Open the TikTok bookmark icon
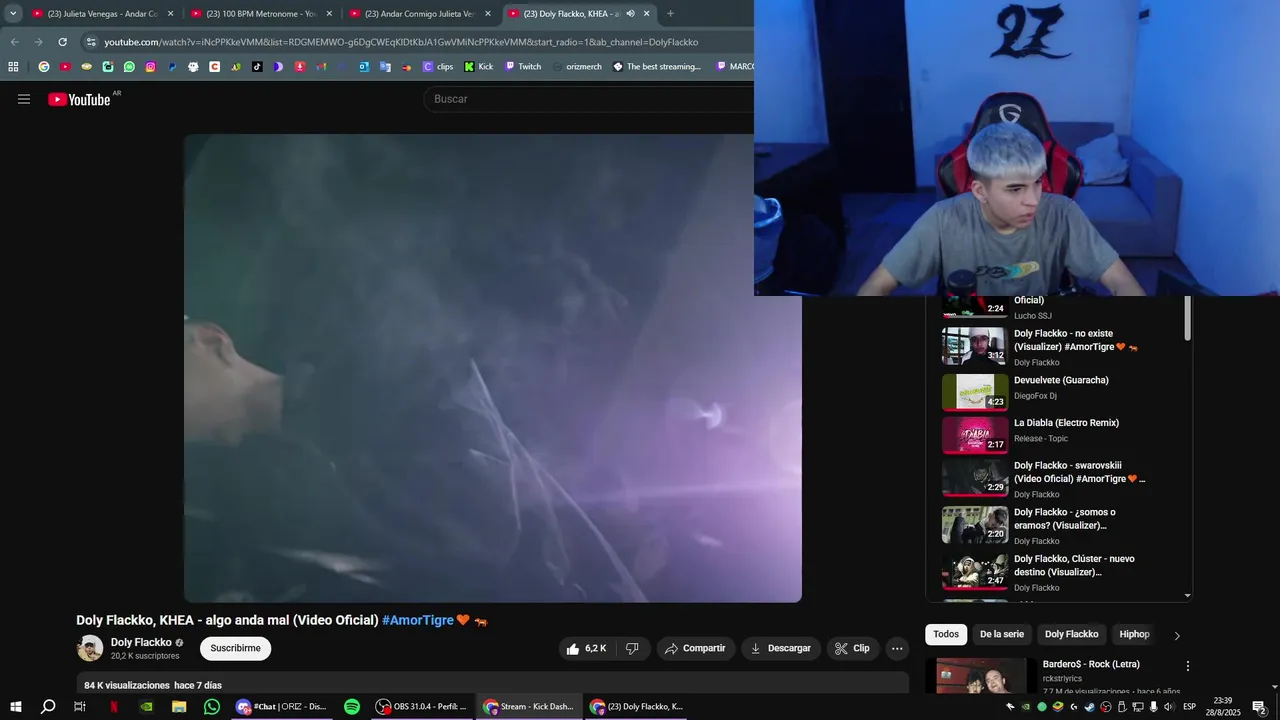 click(x=257, y=67)
